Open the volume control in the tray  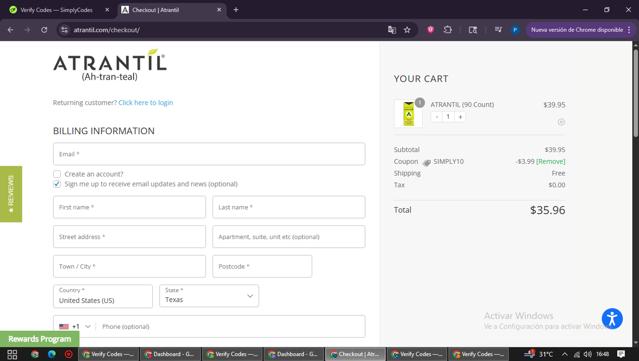click(x=587, y=354)
